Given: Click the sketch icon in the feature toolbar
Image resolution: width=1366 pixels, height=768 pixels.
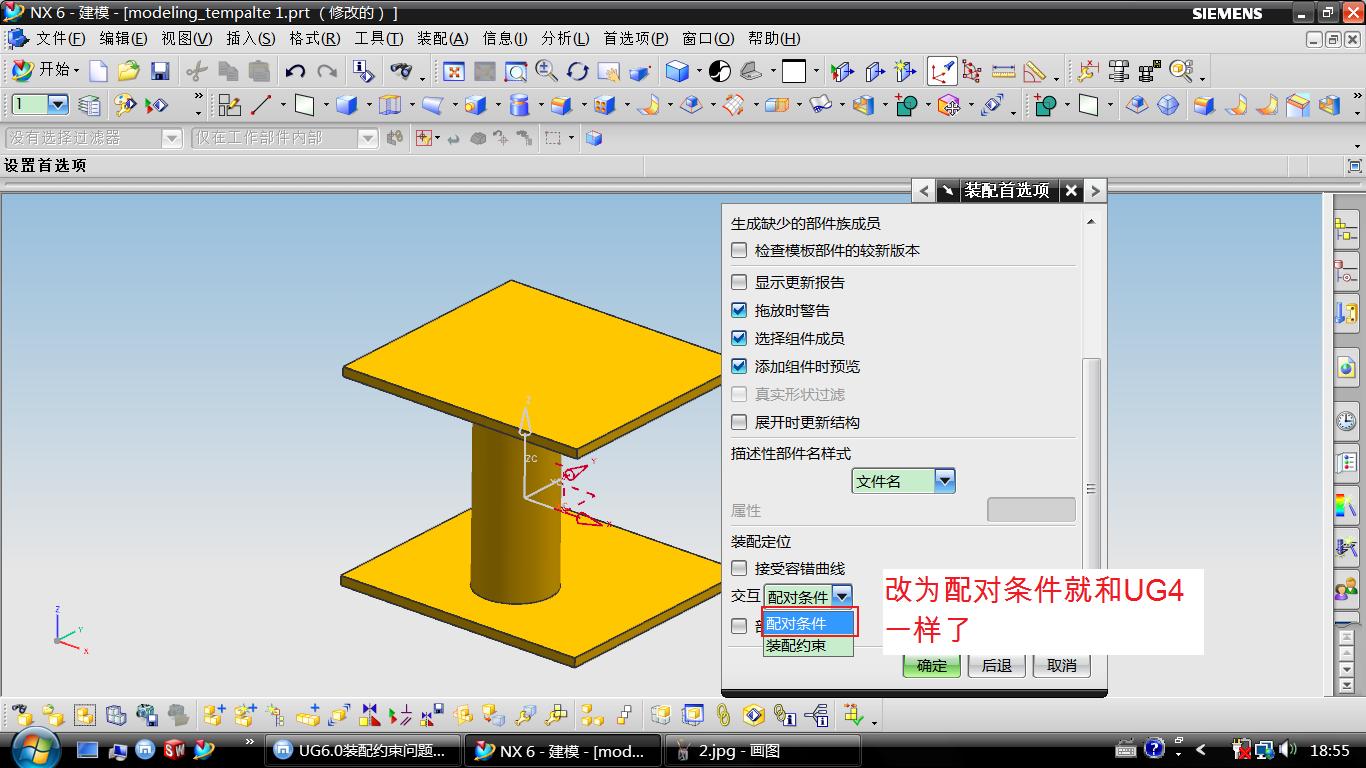Looking at the screenshot, I should click(x=229, y=105).
